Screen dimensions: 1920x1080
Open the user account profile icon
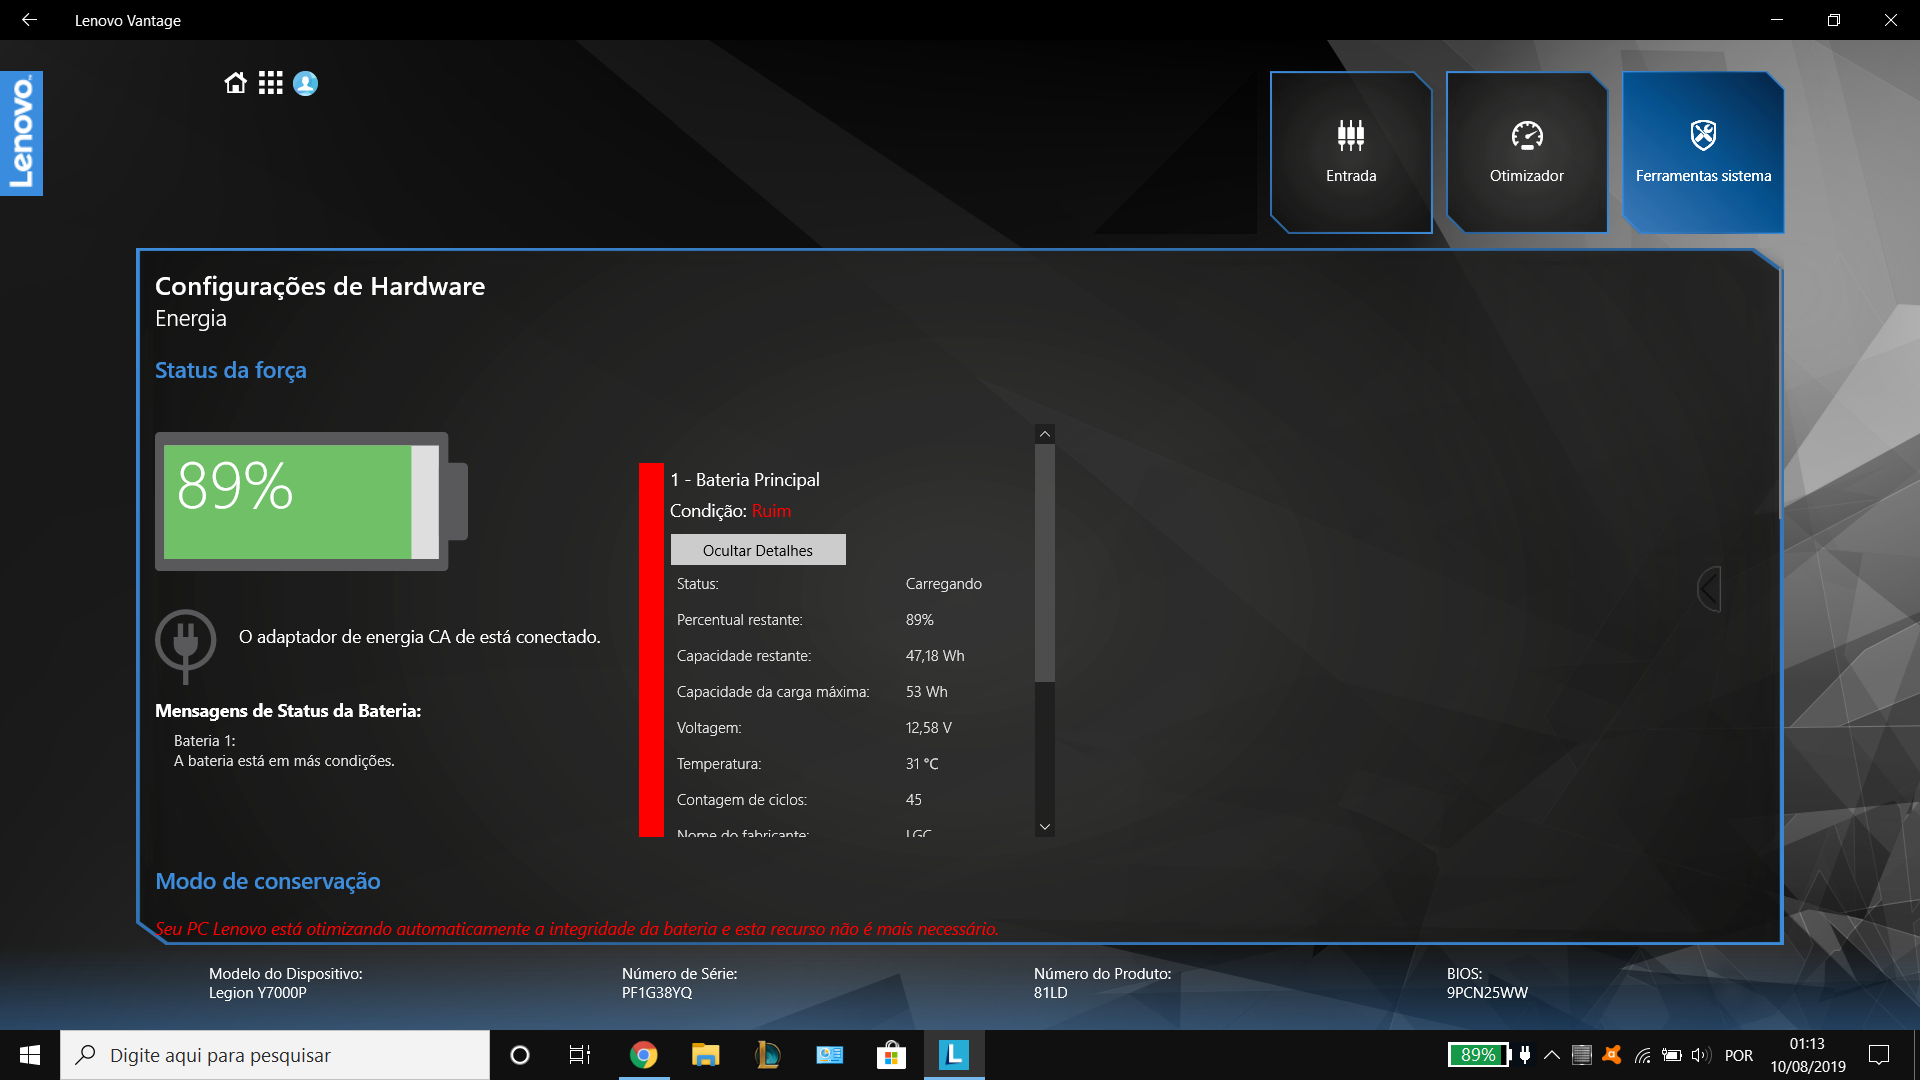pos(305,84)
